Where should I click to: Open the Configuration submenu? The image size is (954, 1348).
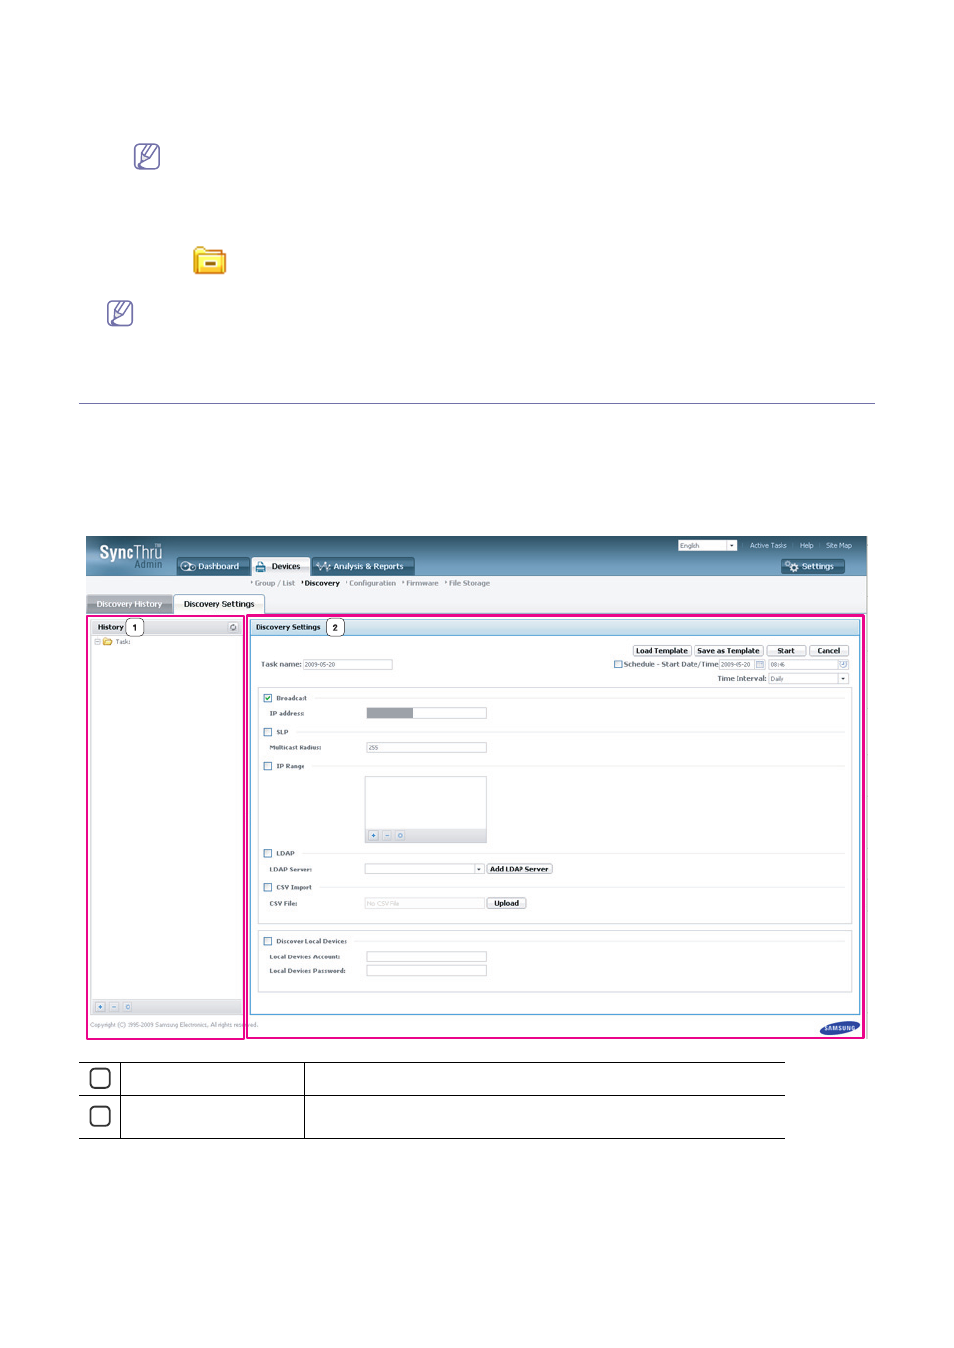click(x=372, y=583)
